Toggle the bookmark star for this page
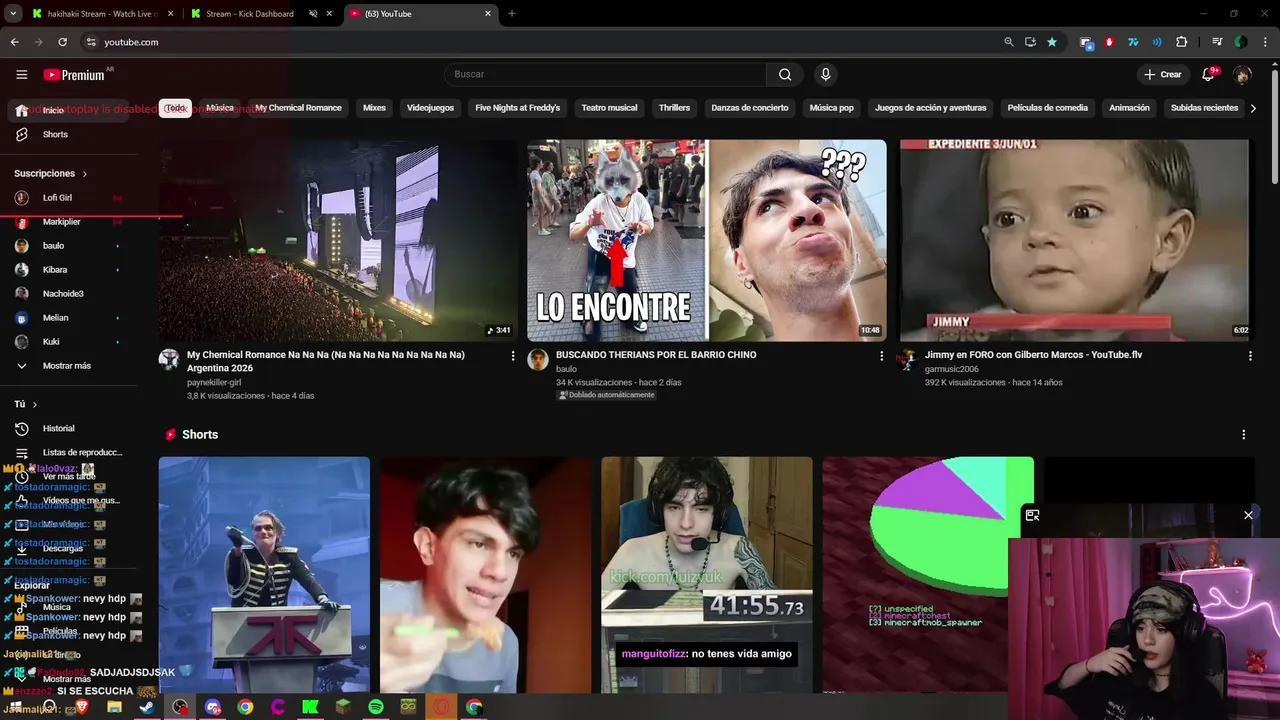 click(x=1052, y=42)
